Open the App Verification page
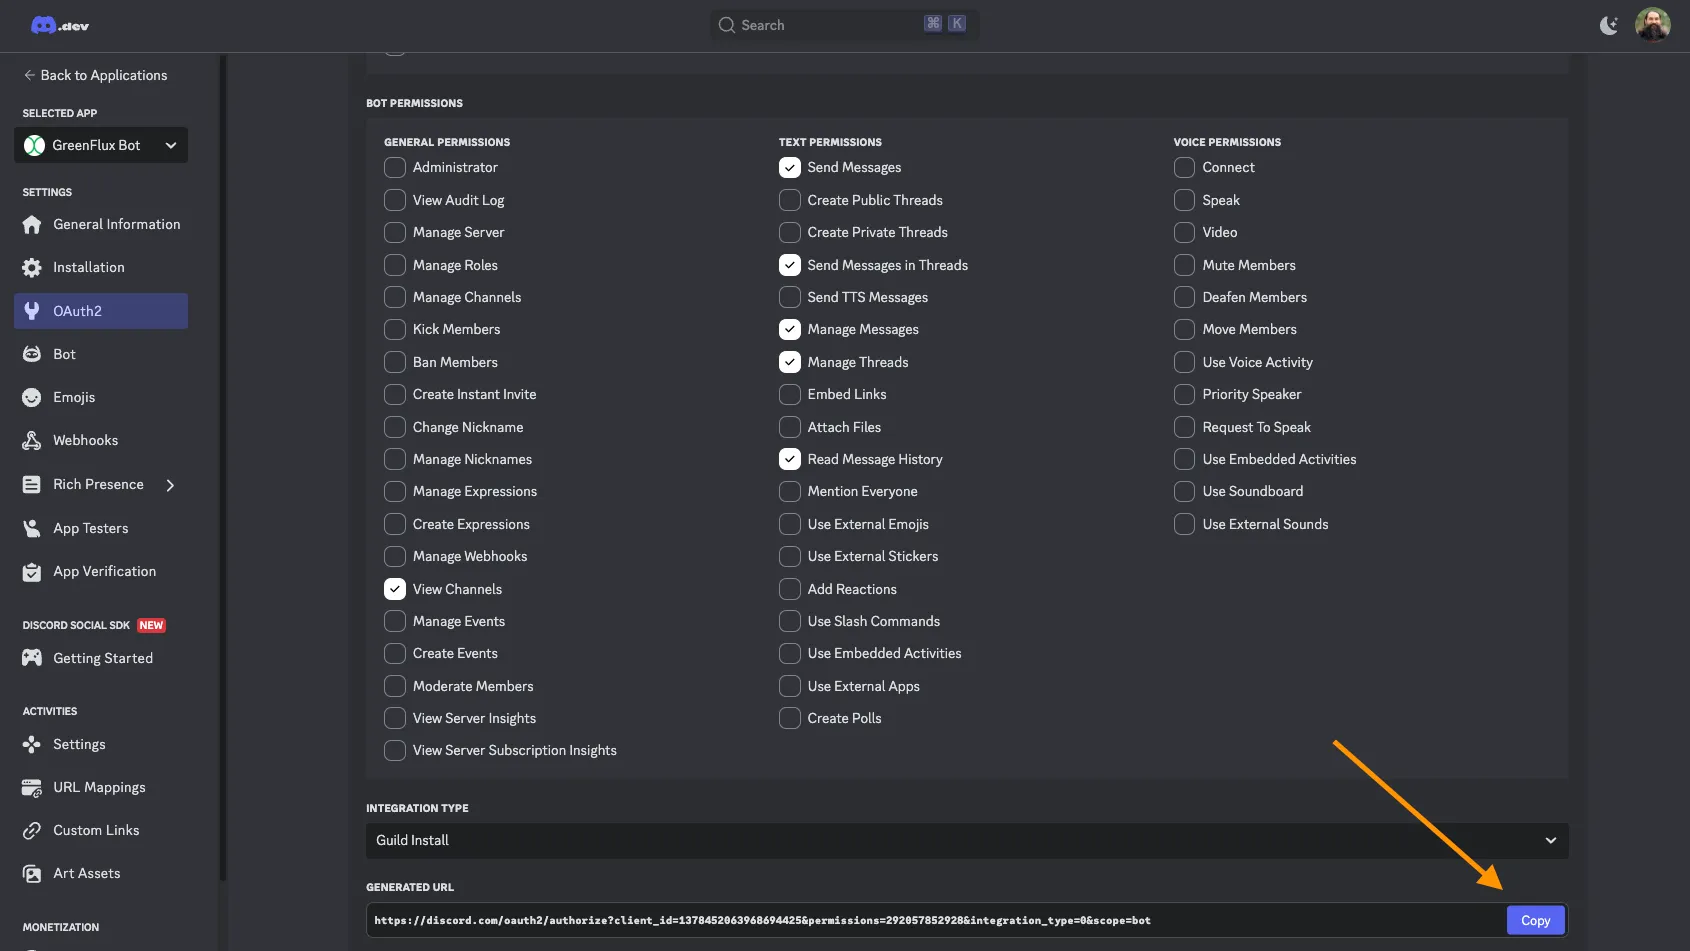 [104, 571]
